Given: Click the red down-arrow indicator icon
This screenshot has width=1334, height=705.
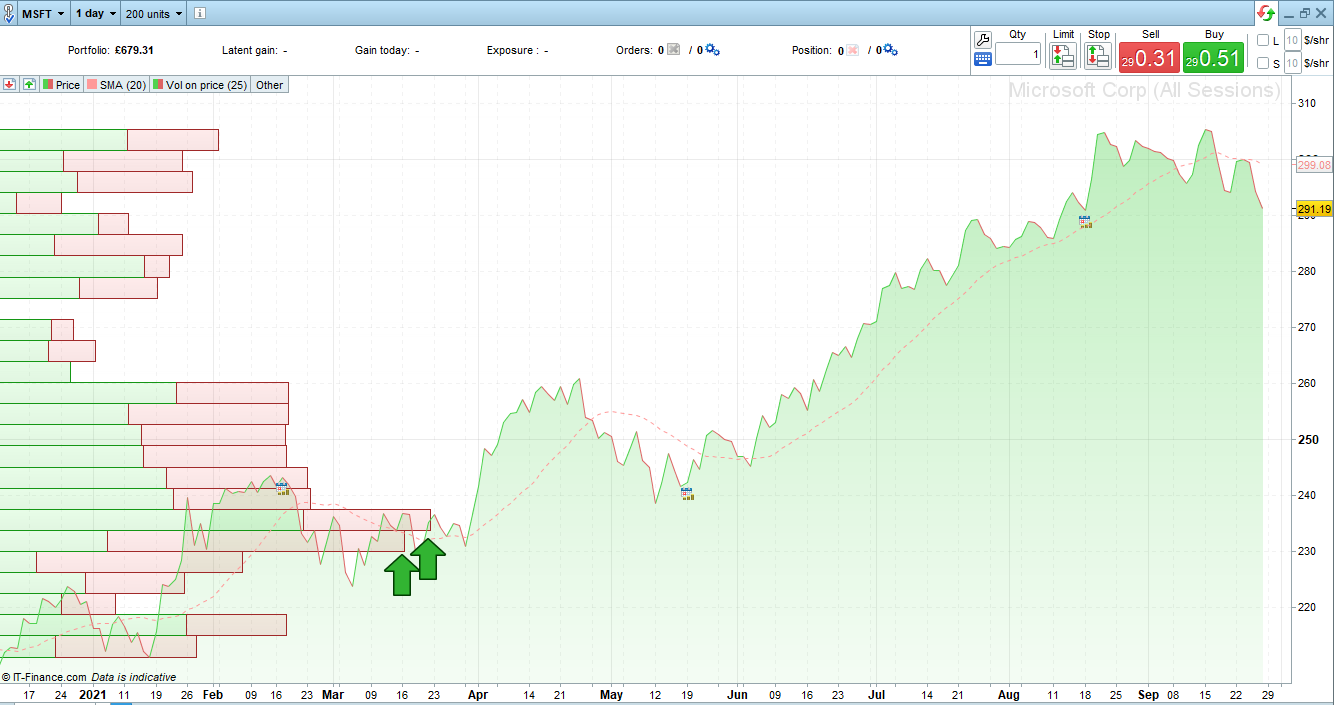Looking at the screenshot, I should point(9,85).
